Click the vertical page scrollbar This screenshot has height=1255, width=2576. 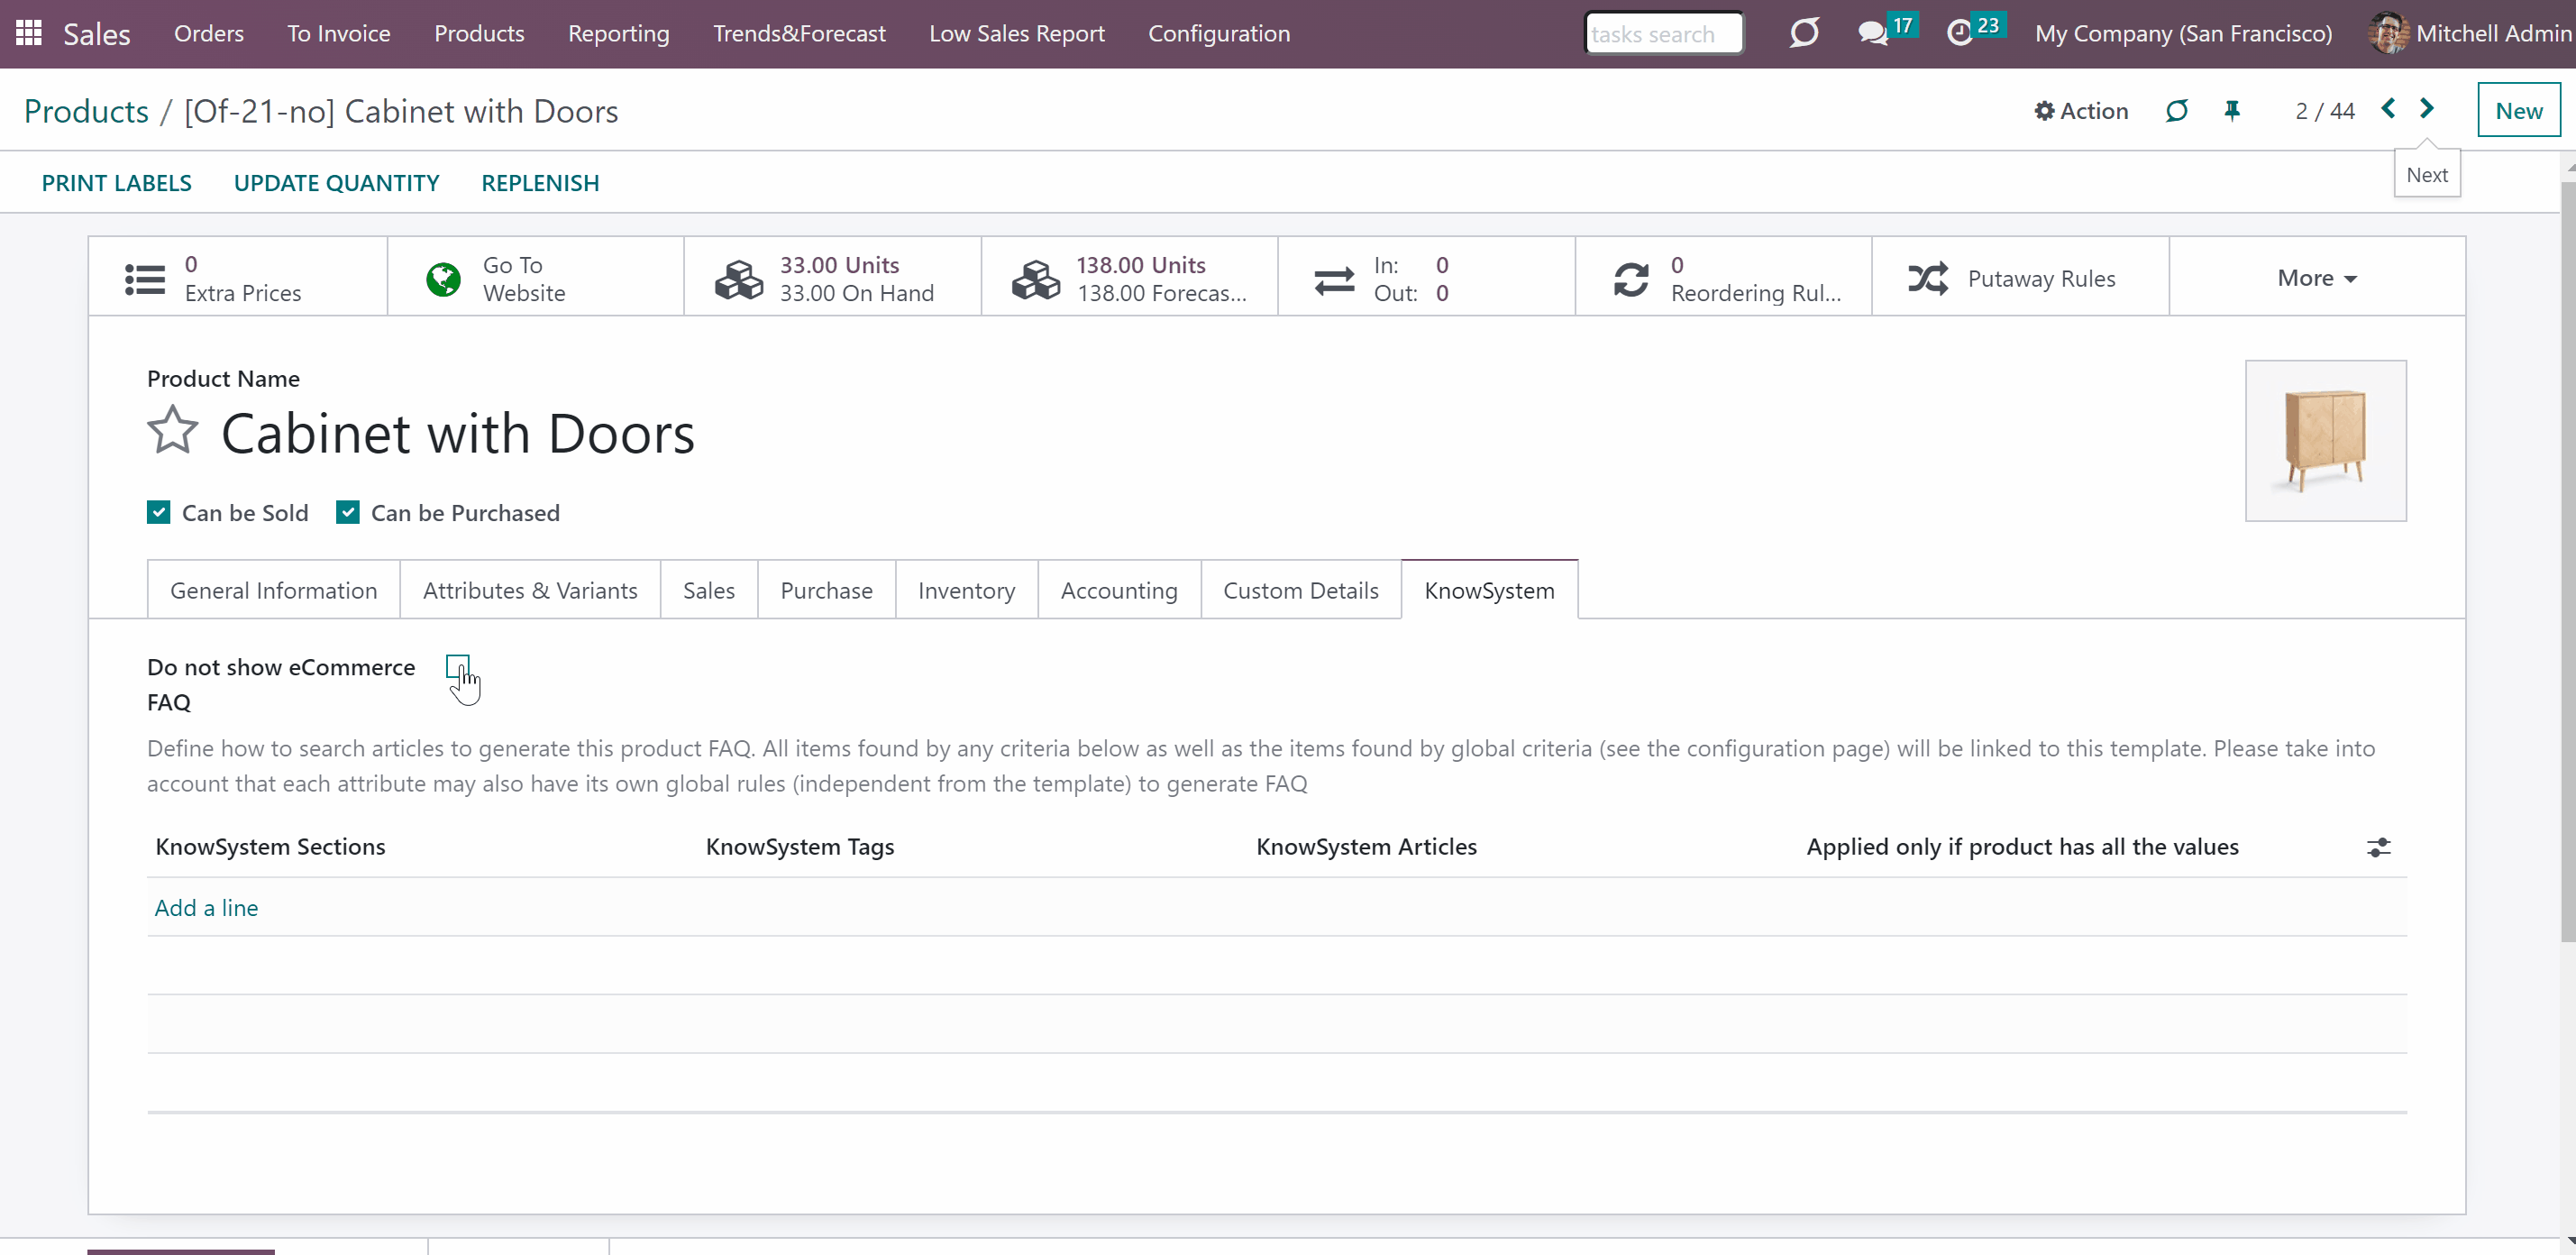click(2568, 560)
